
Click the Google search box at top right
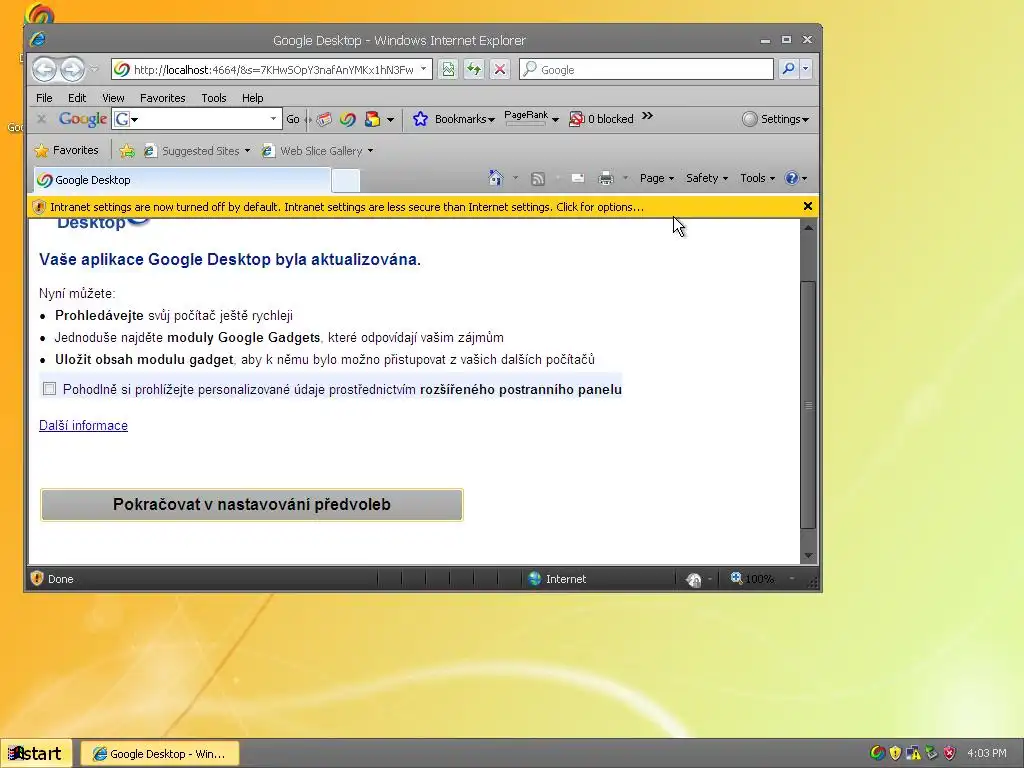(647, 69)
